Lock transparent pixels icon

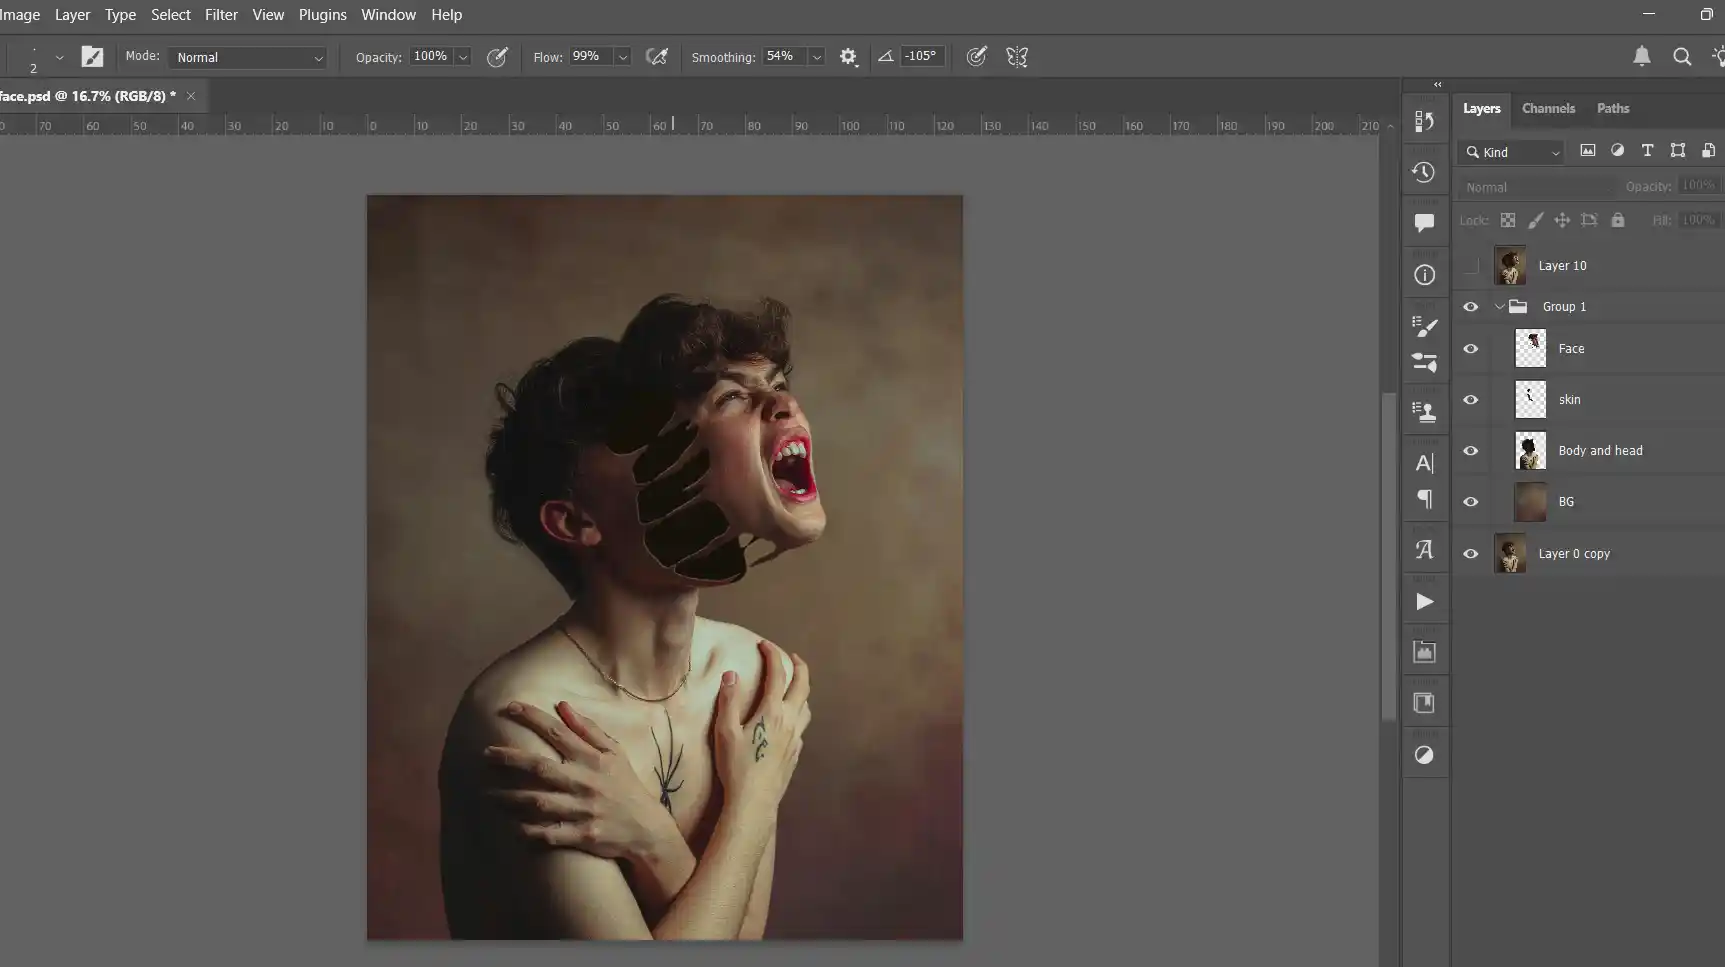click(x=1507, y=220)
